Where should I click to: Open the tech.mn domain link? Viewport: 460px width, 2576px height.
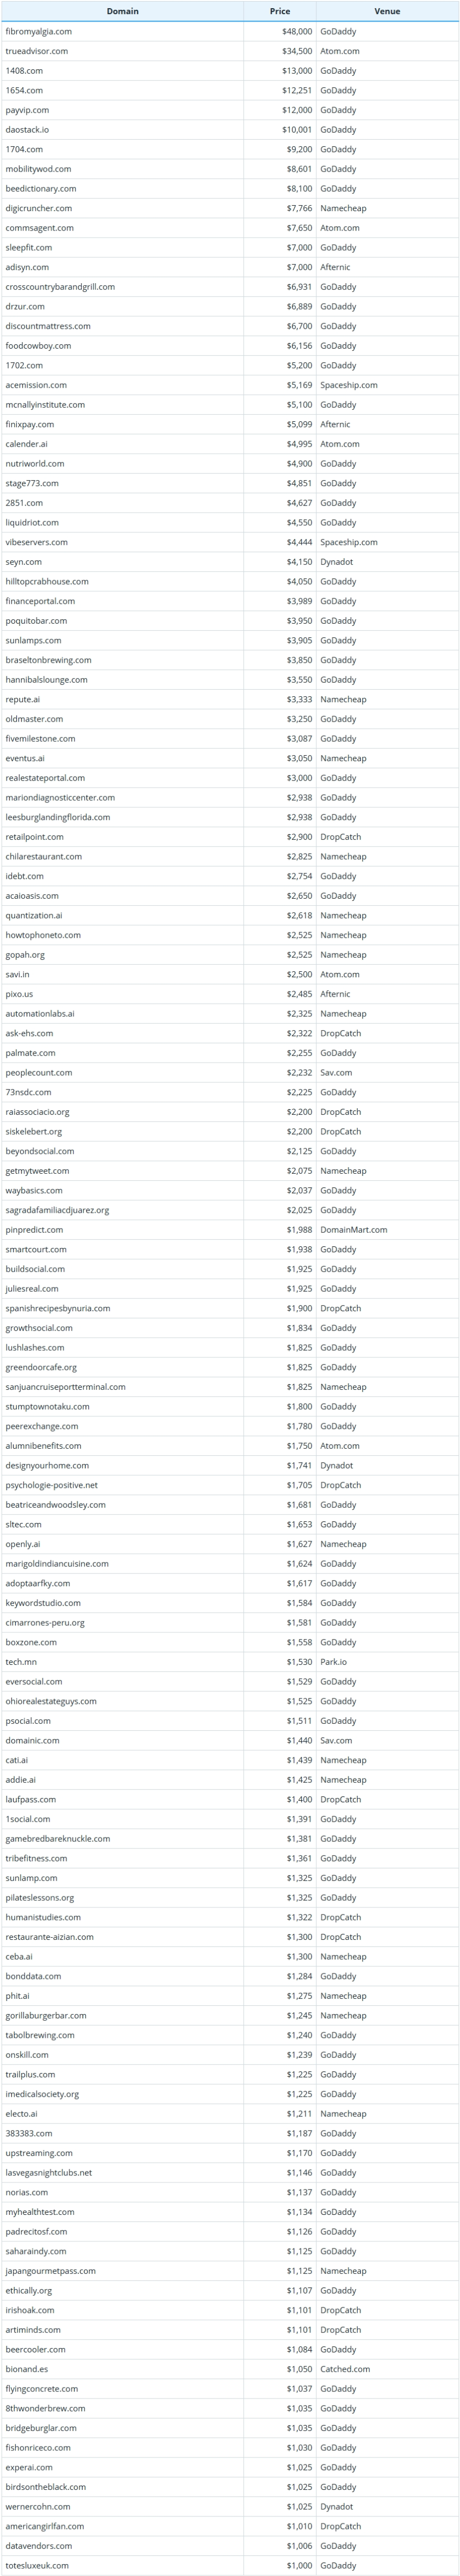(21, 1662)
